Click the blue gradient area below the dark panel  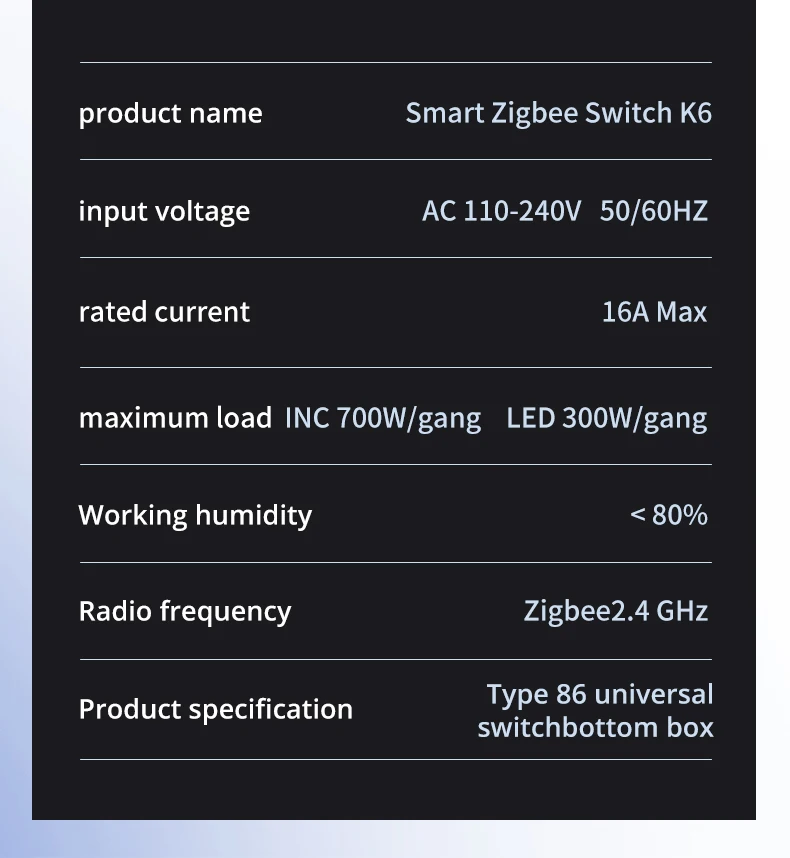[x=394, y=839]
